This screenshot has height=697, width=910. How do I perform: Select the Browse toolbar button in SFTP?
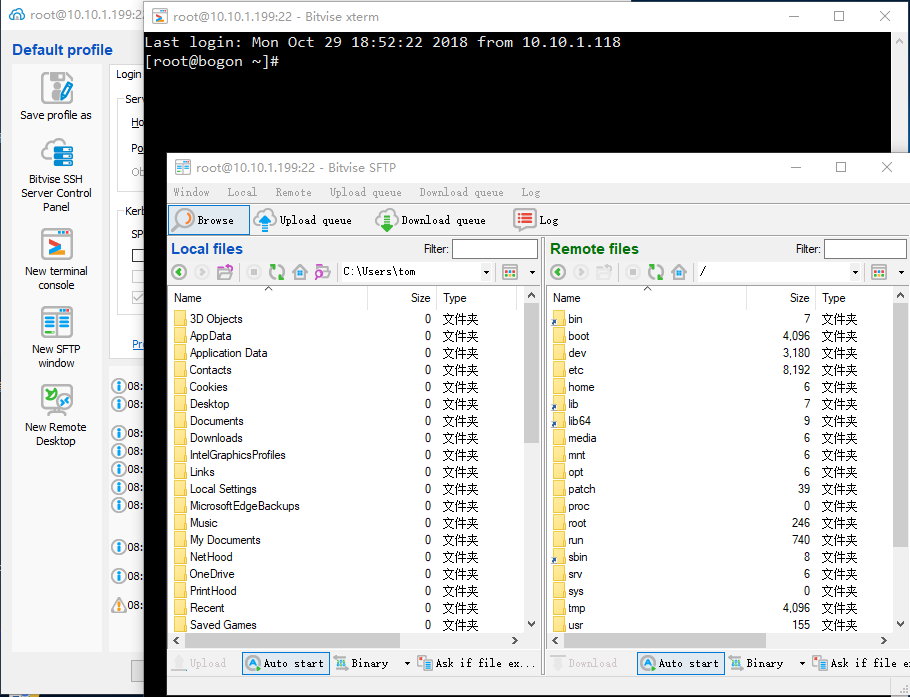tap(209, 220)
